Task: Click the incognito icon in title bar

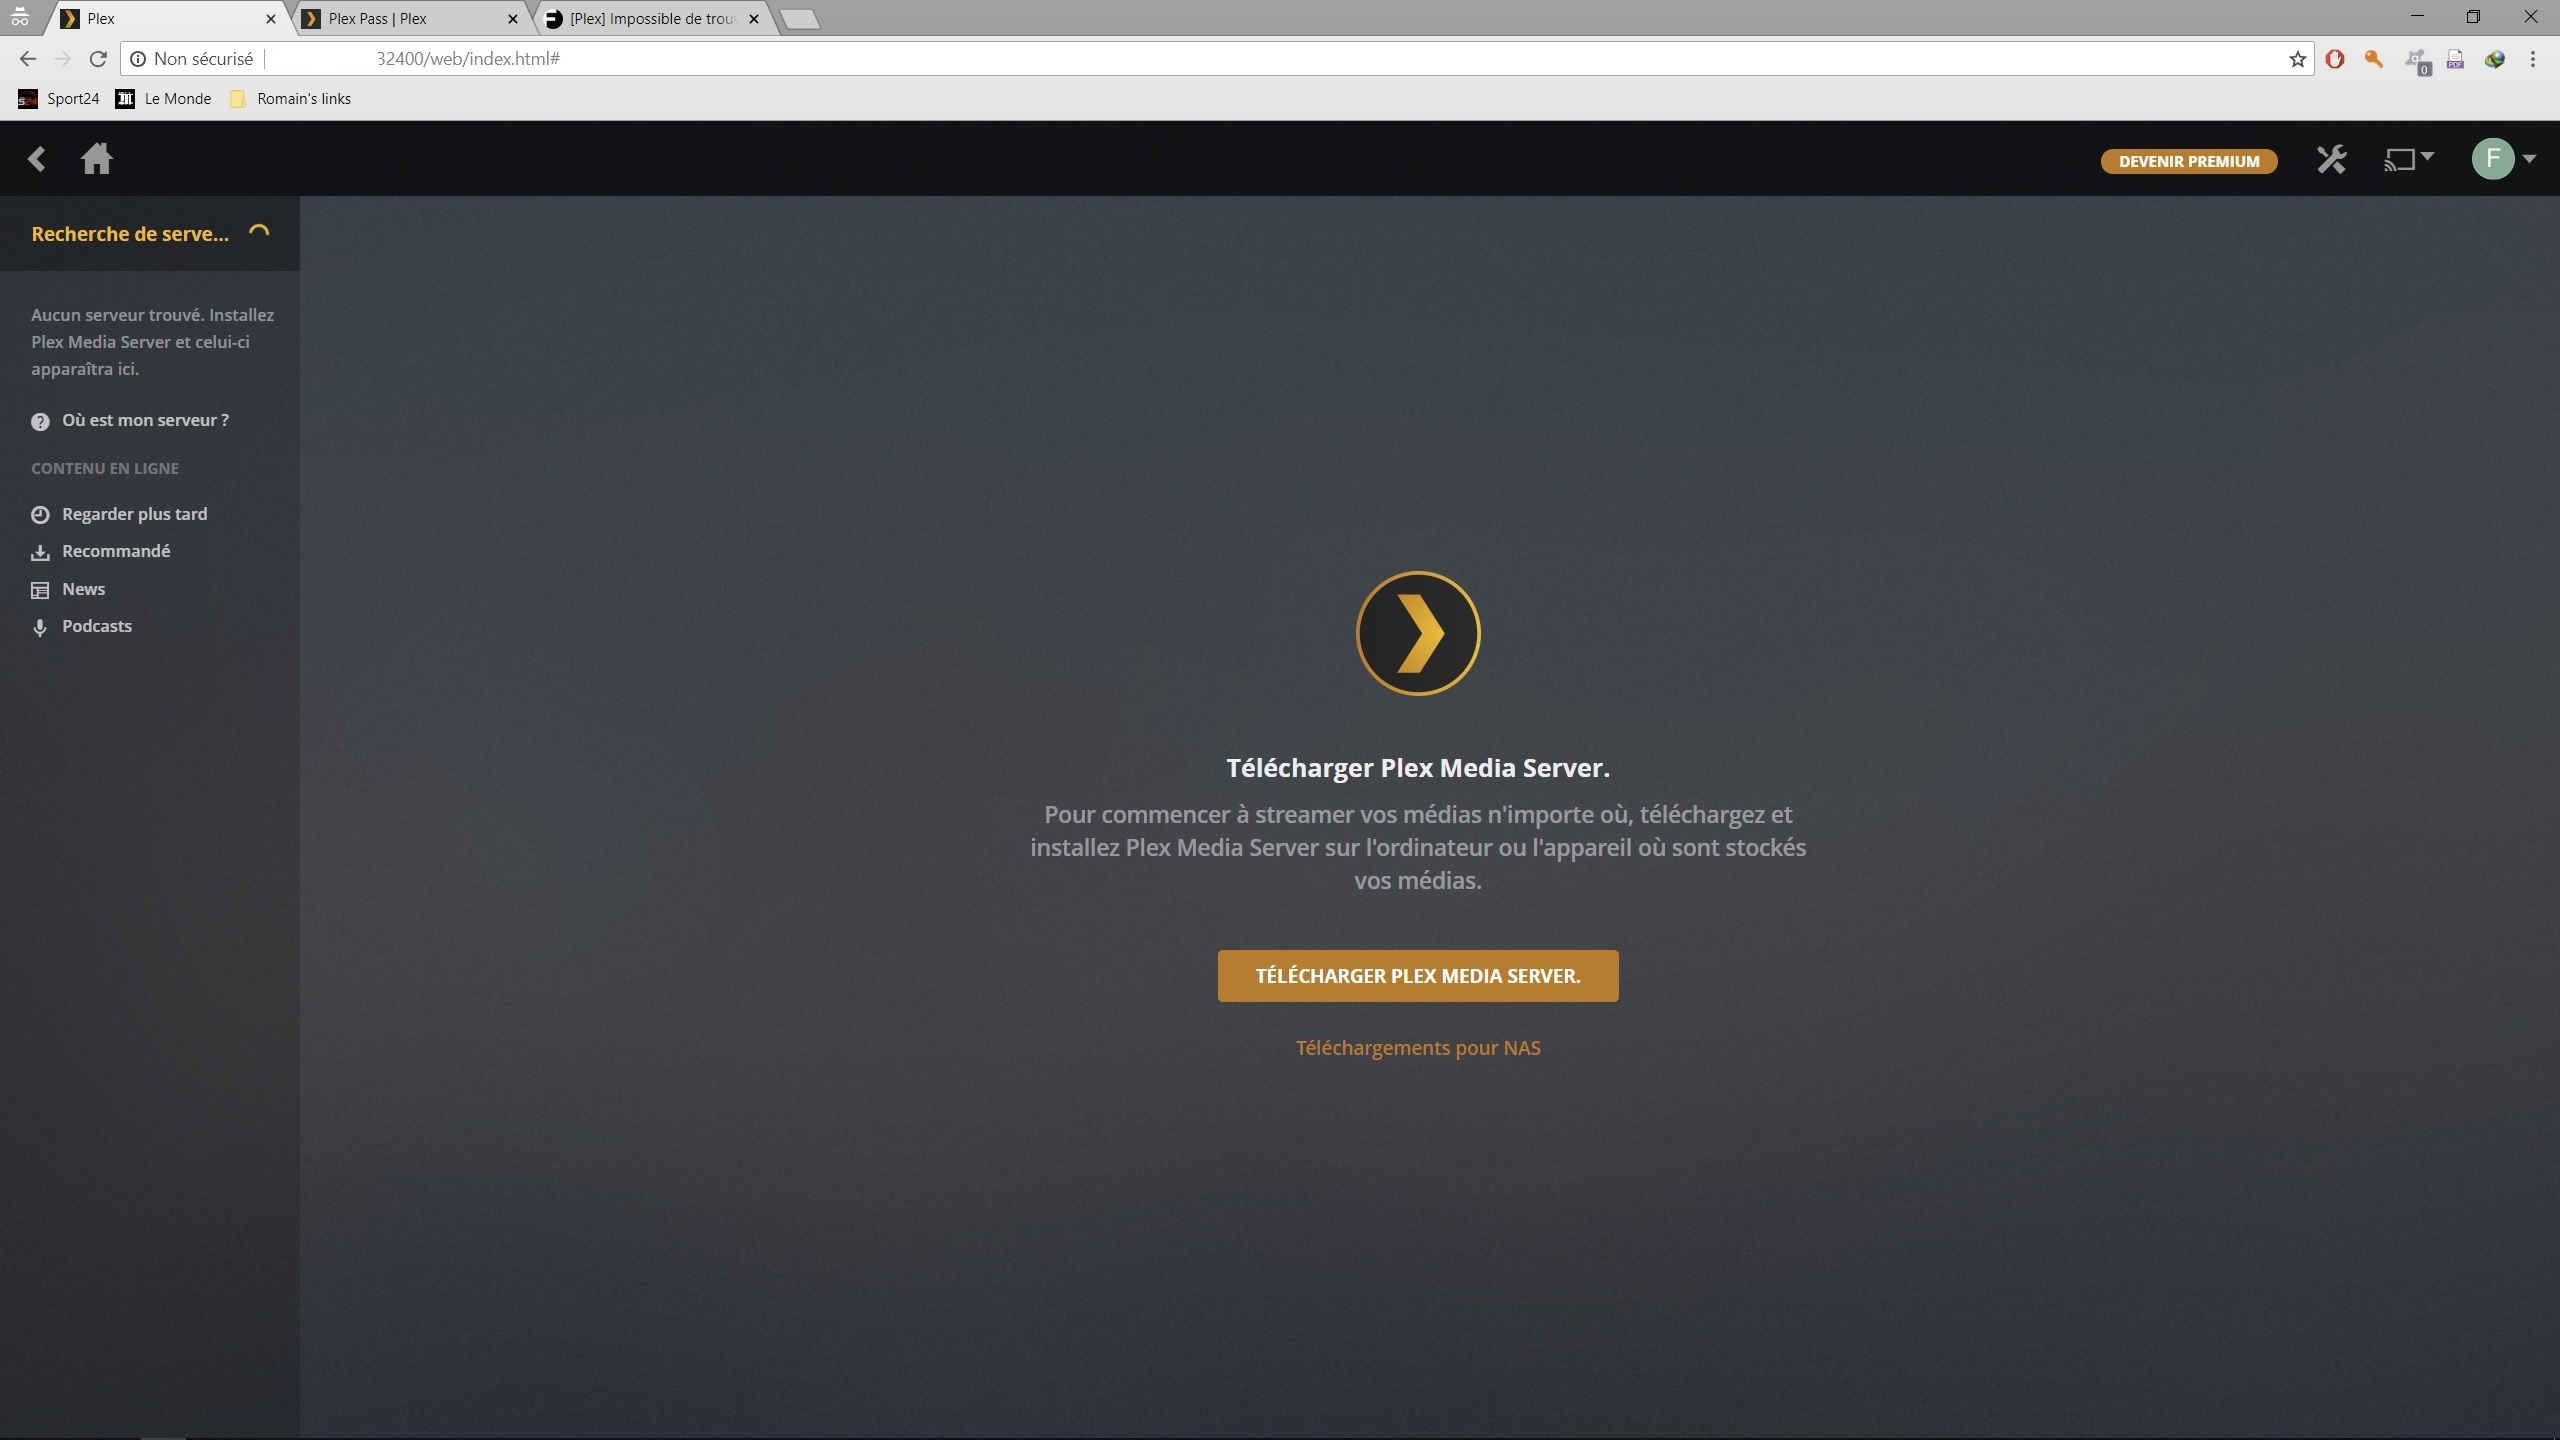Action: [20, 17]
